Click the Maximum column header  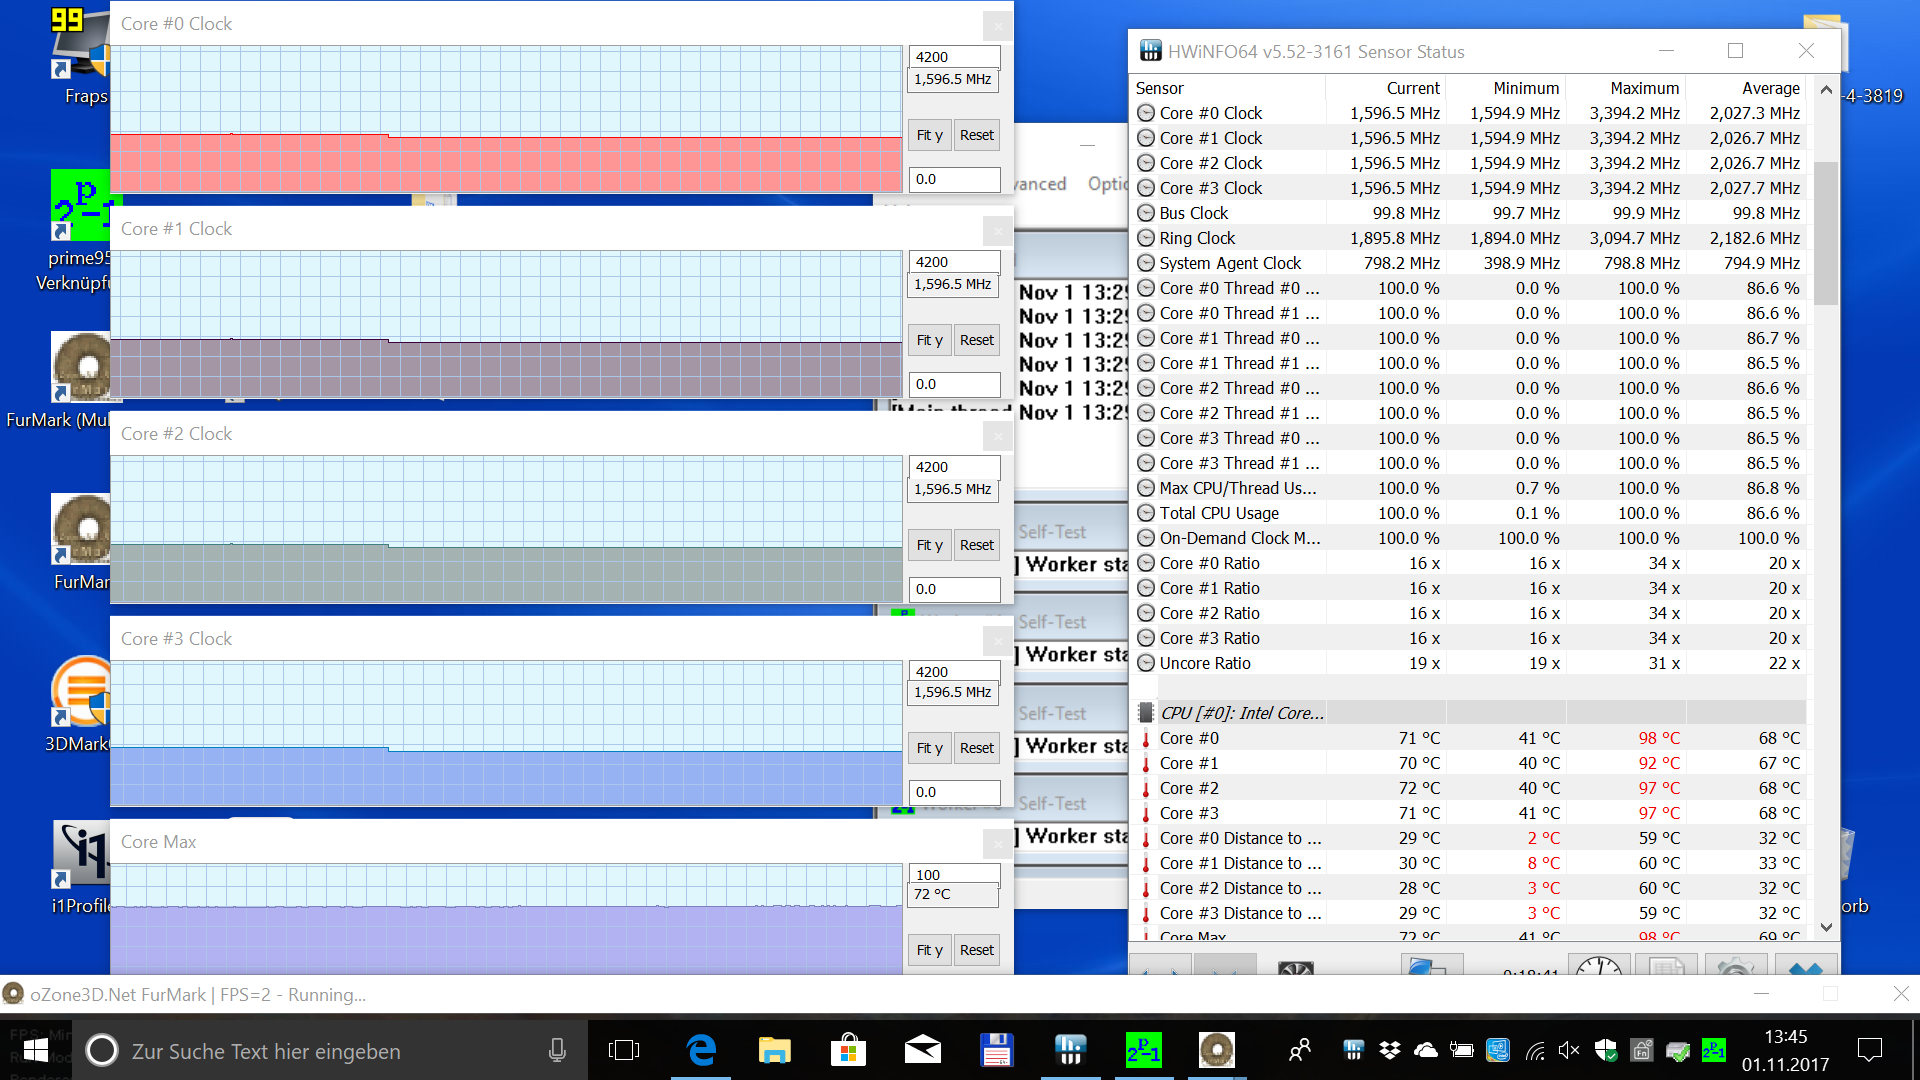pos(1643,88)
